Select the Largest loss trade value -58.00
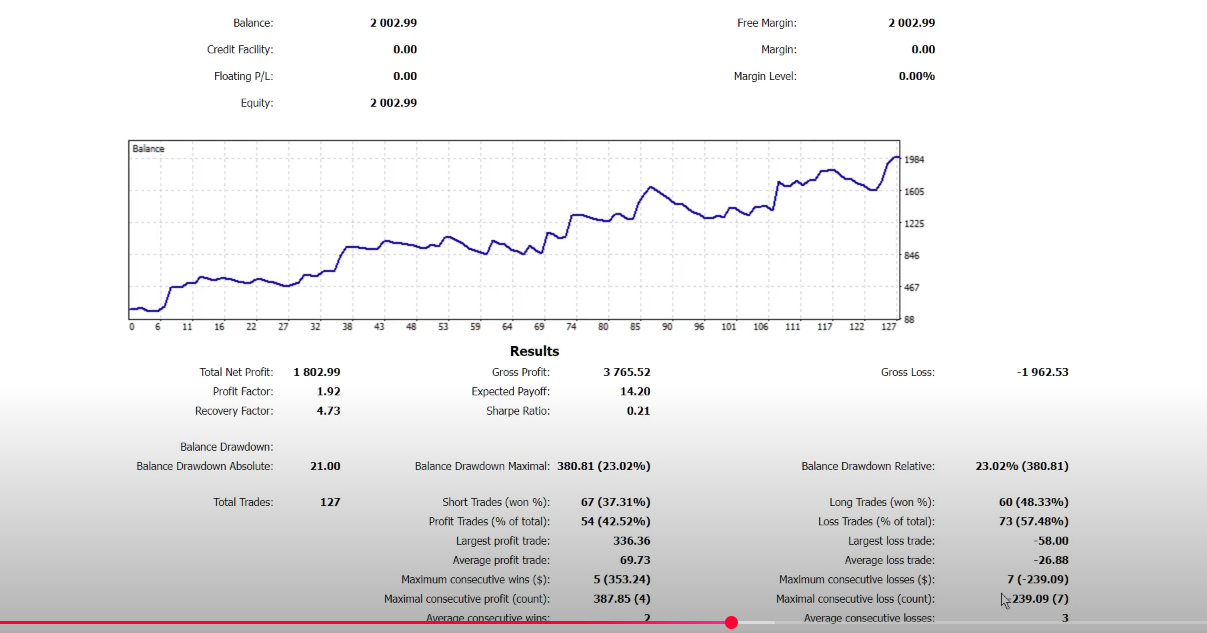The width and height of the screenshot is (1207, 633). pos(1052,541)
